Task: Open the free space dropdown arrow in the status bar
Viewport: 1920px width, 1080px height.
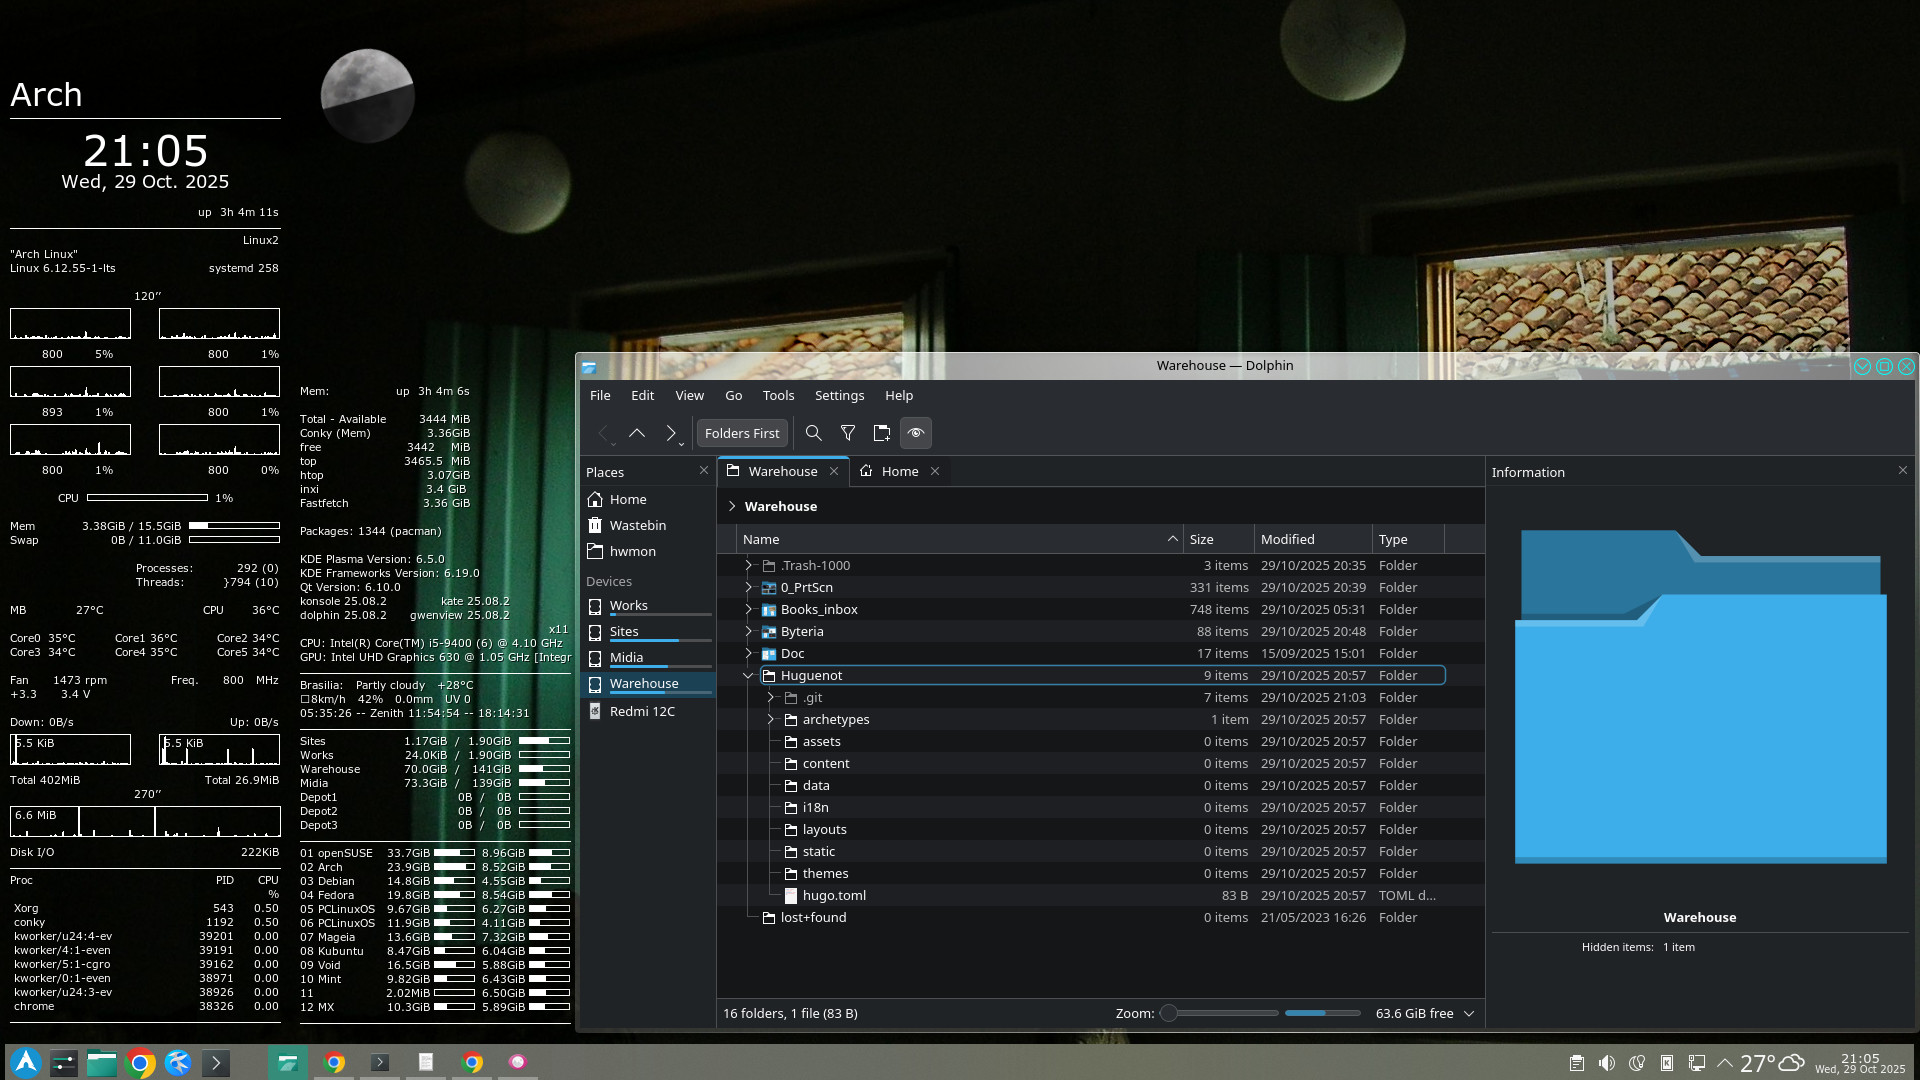Action: [x=1469, y=1014]
